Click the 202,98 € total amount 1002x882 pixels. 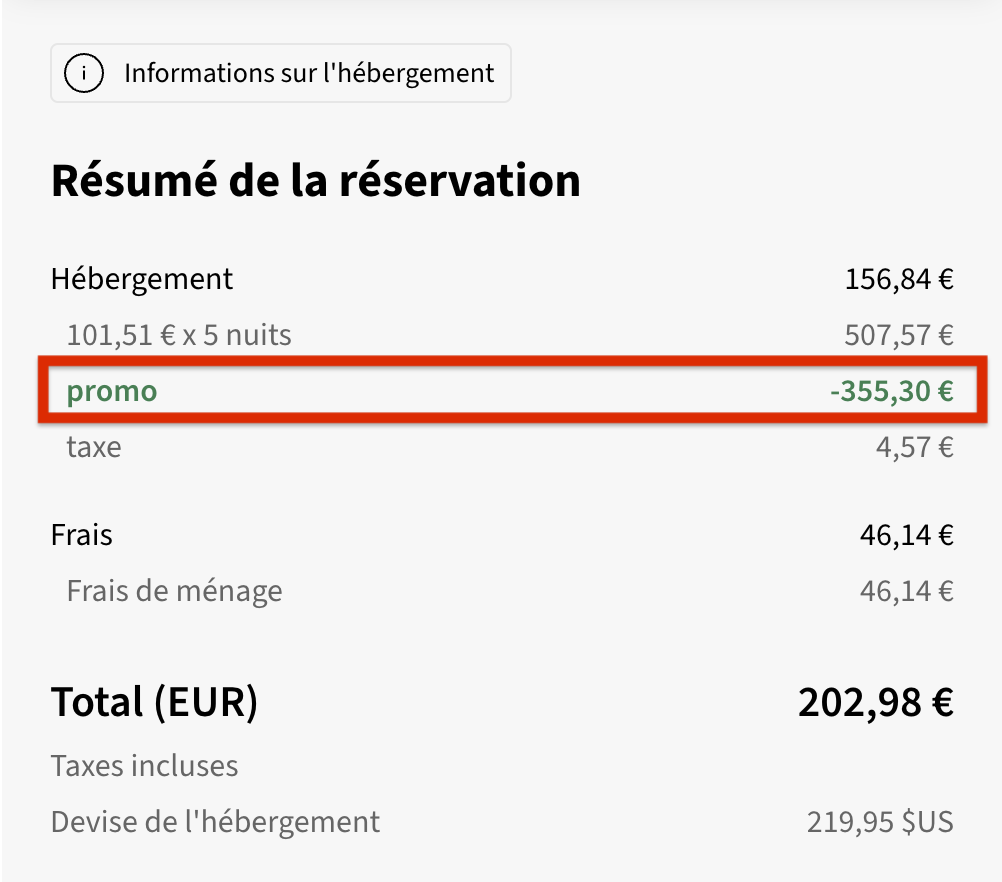(x=876, y=702)
